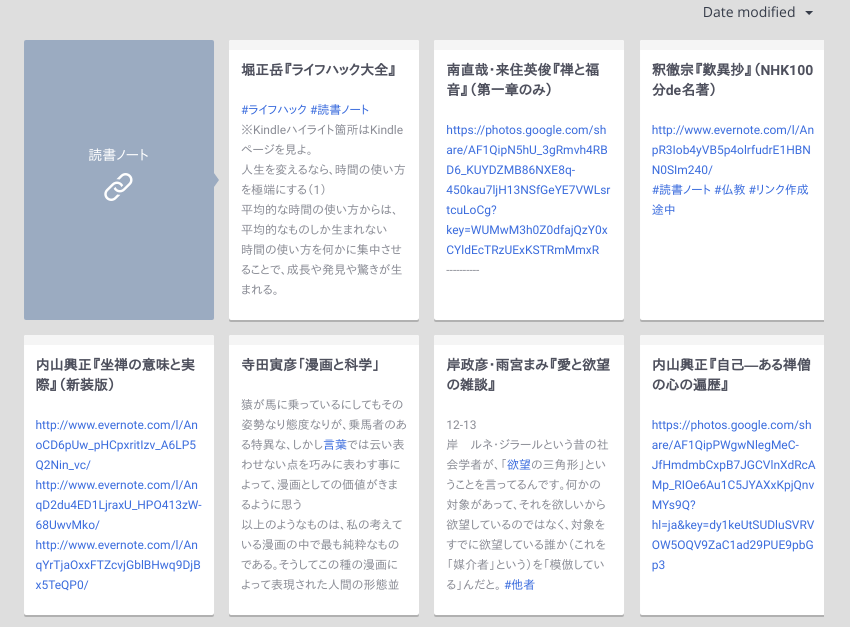
Task: Click the #読書ノート hashtag in ライフハック大全 card
Action: coord(340,109)
